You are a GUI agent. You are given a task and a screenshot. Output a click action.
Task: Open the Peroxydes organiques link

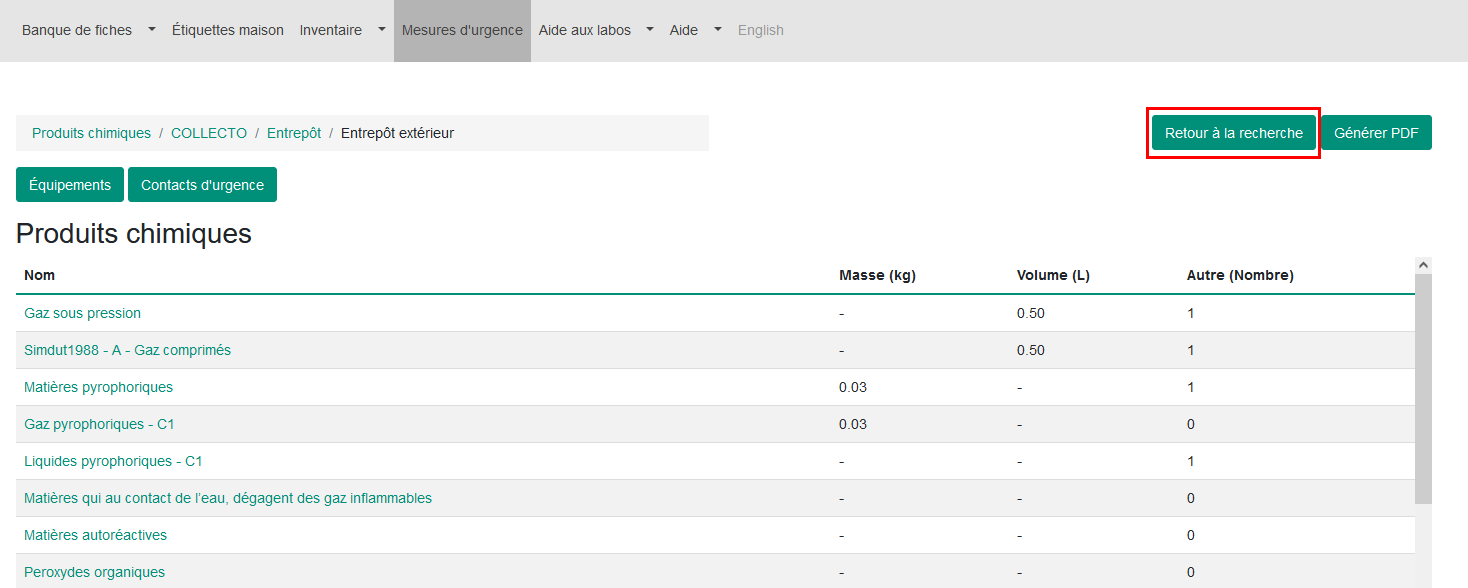tap(94, 572)
